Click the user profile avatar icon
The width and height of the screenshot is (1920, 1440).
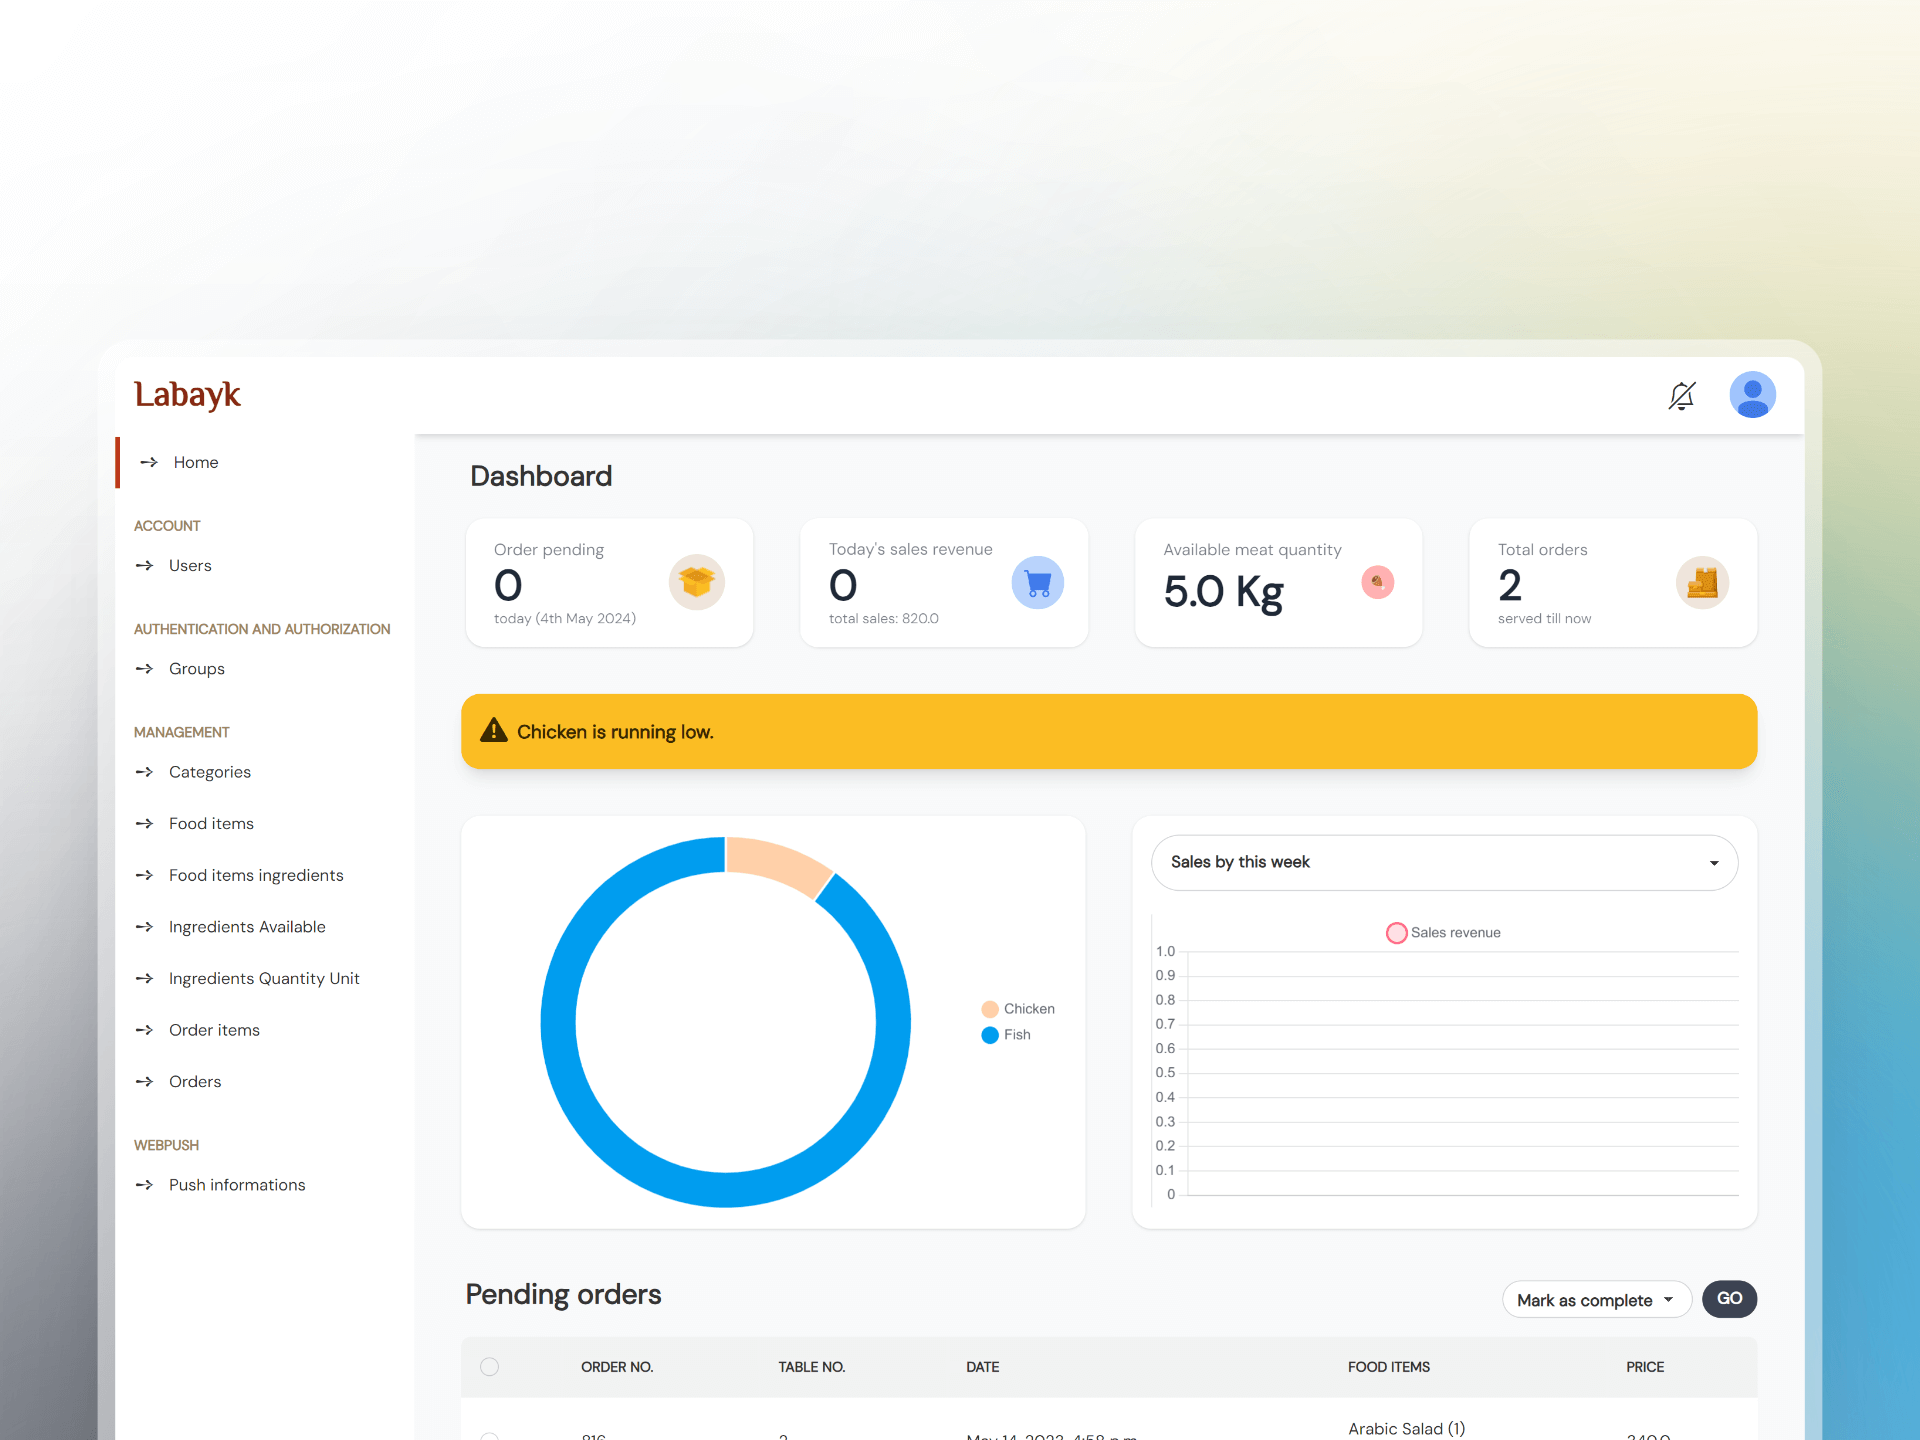coord(1754,395)
